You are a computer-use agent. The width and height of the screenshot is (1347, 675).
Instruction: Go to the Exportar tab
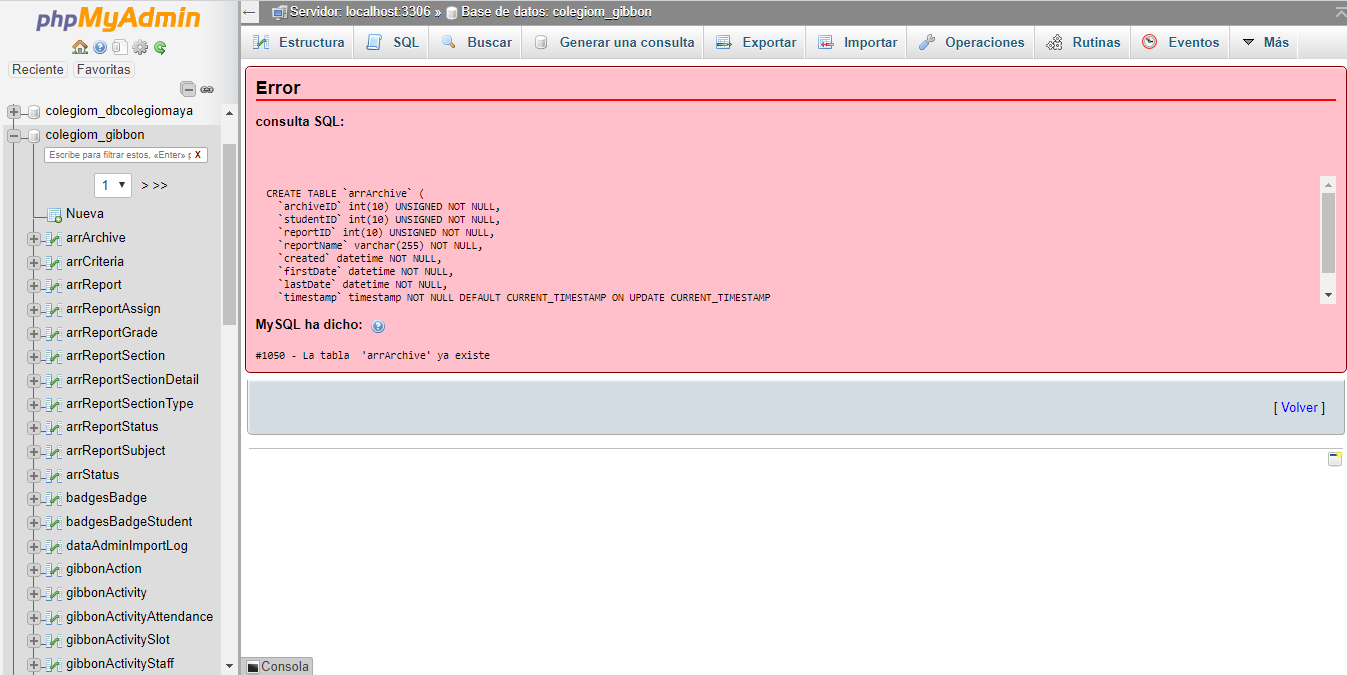tap(755, 42)
